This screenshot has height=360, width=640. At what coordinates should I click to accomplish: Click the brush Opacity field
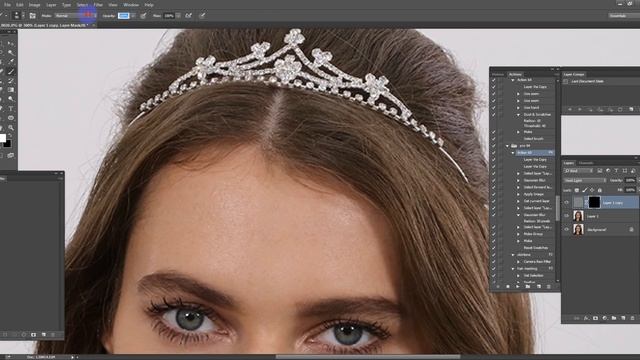coord(123,16)
